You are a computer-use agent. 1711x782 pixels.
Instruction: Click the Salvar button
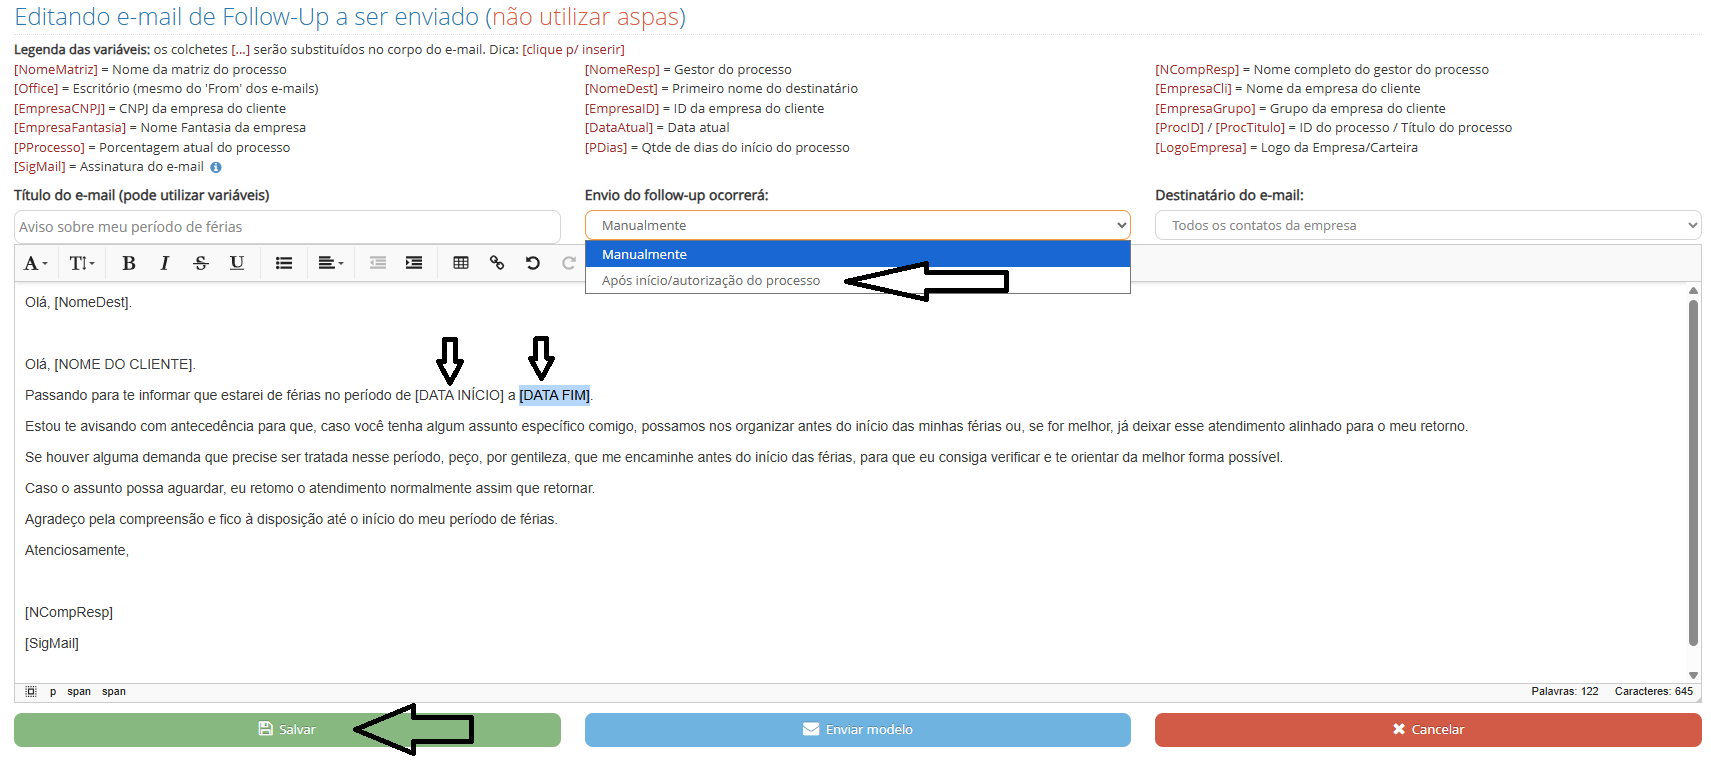[287, 730]
